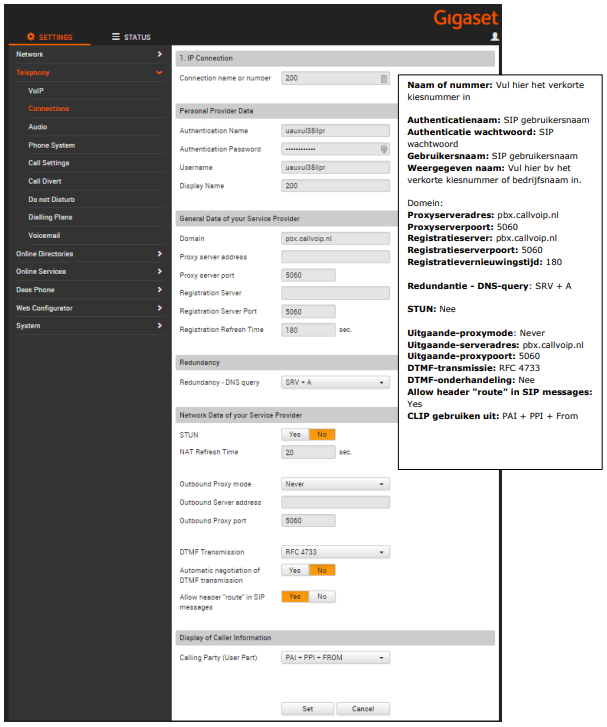Screen dimensions: 607x727
Task: Click the gear icon in the Settings tab
Action: (x=31, y=37)
